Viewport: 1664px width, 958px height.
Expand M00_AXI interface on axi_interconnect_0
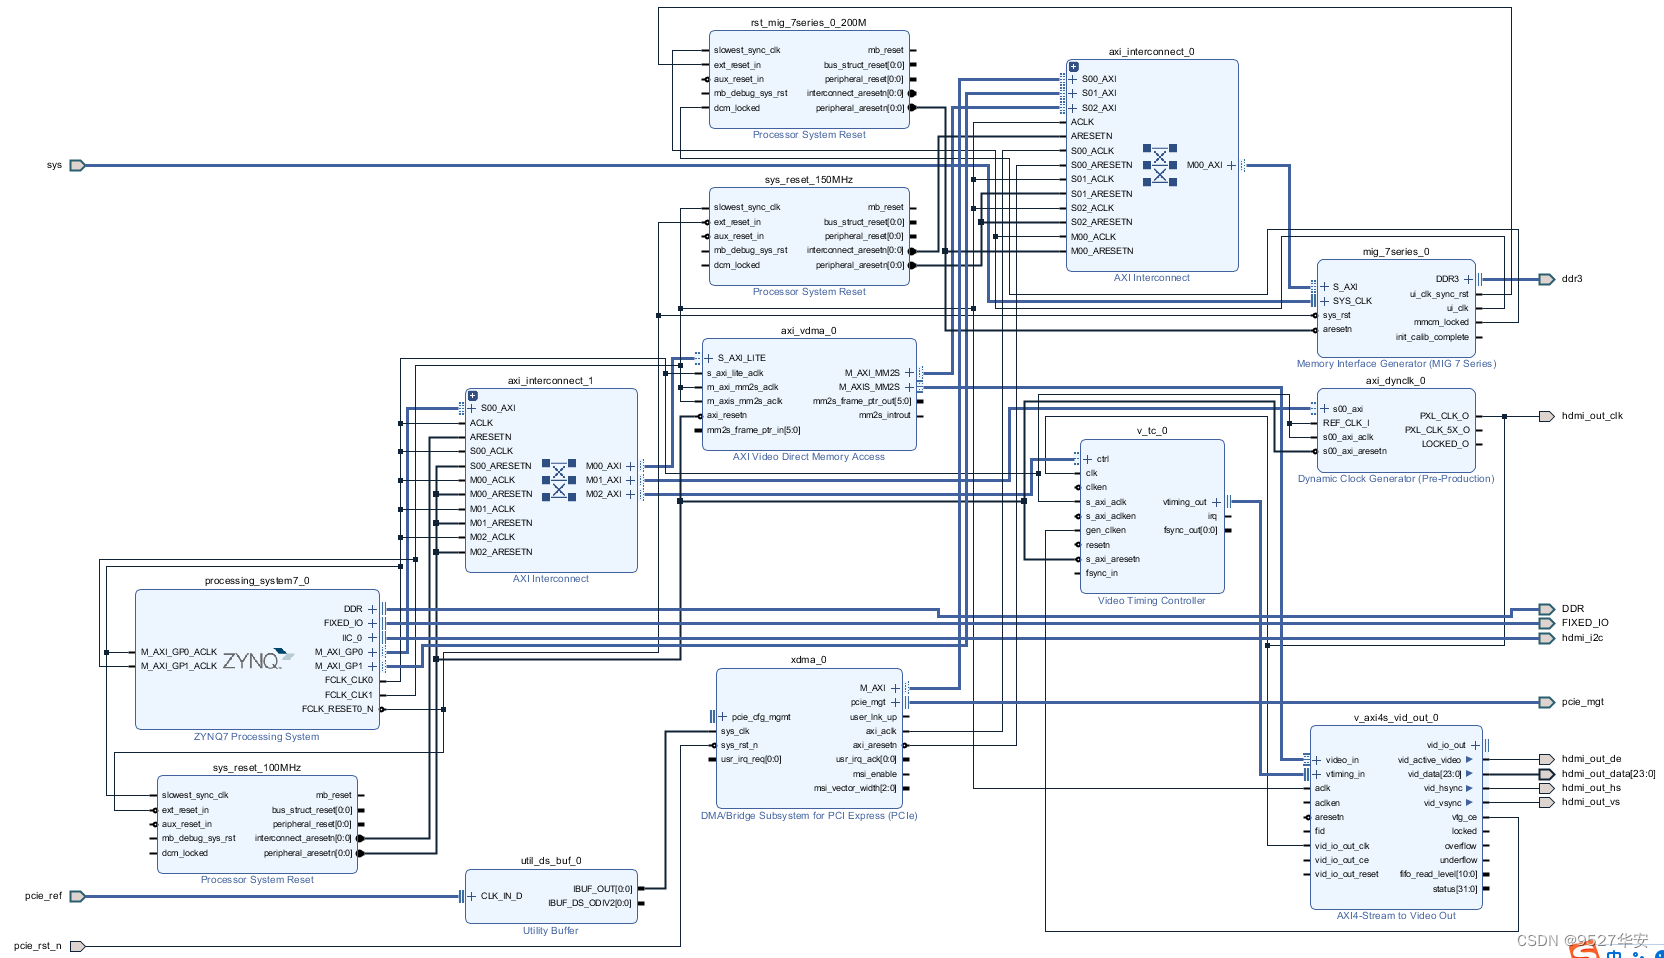1232,165
